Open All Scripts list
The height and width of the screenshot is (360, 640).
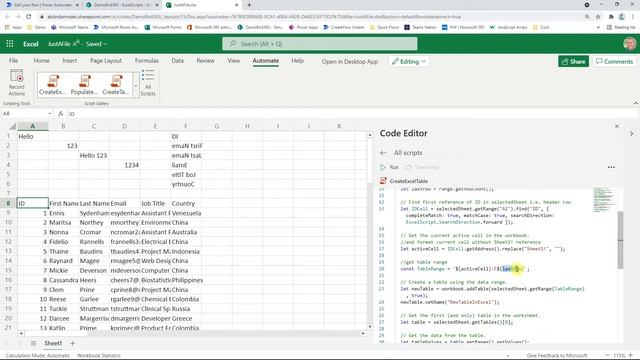click(148, 82)
